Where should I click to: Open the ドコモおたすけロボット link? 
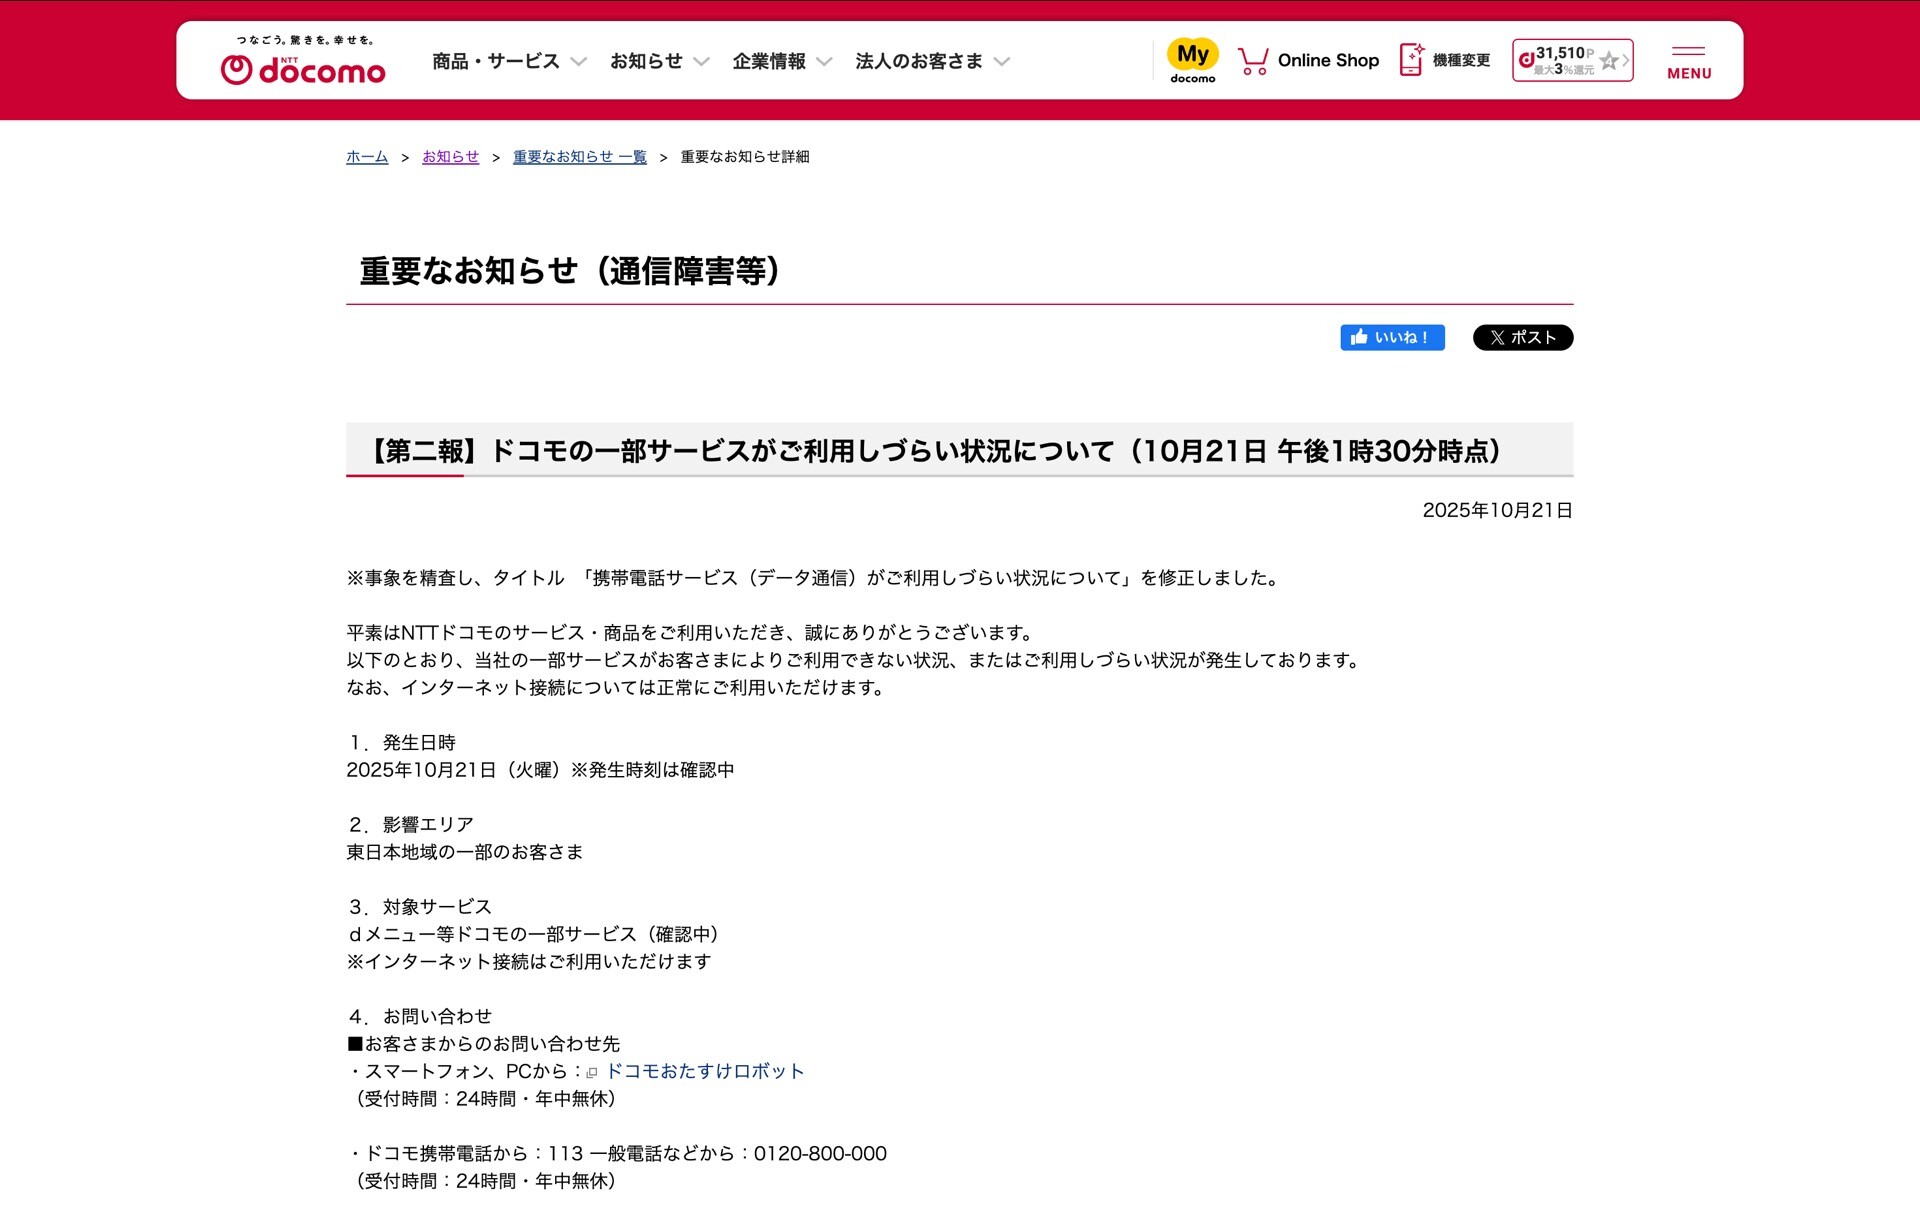tap(704, 1071)
